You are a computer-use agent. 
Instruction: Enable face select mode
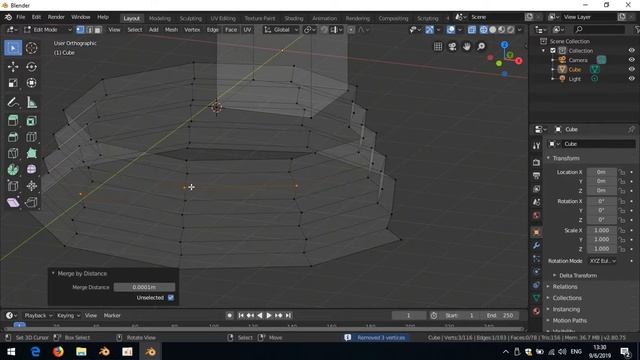click(x=98, y=30)
